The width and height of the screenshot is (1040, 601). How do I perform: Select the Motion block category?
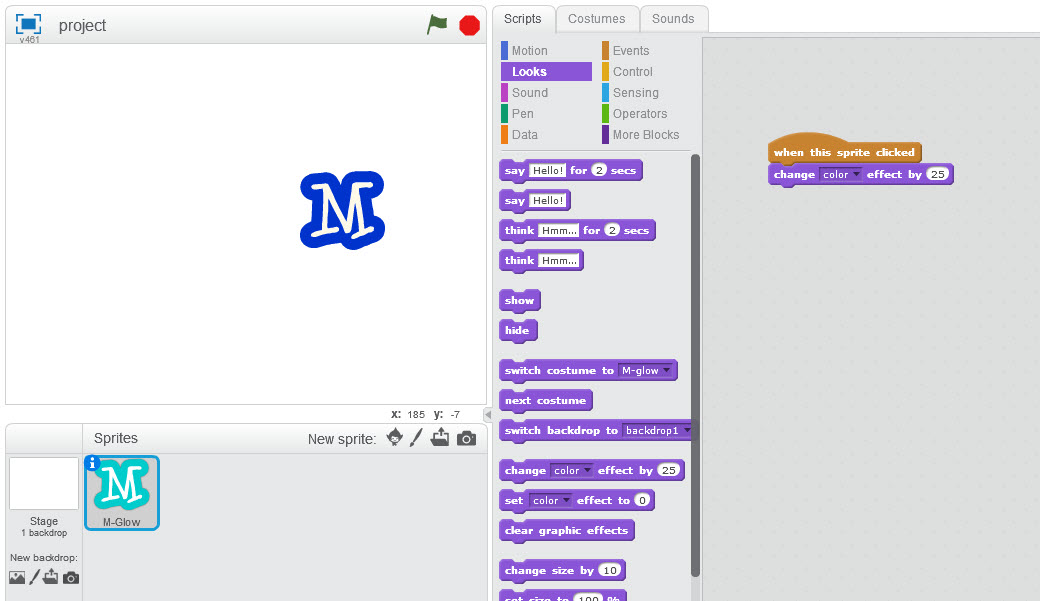point(546,50)
